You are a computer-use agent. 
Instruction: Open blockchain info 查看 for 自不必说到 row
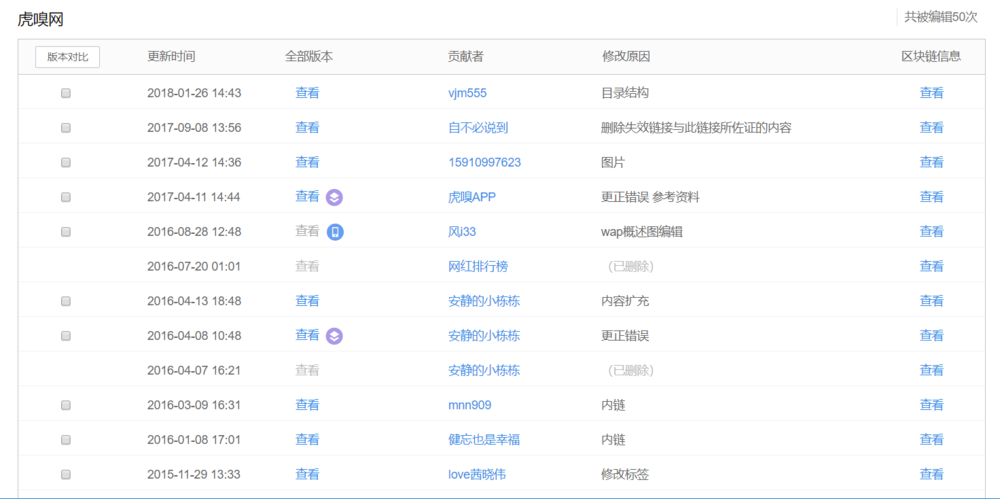click(931, 128)
